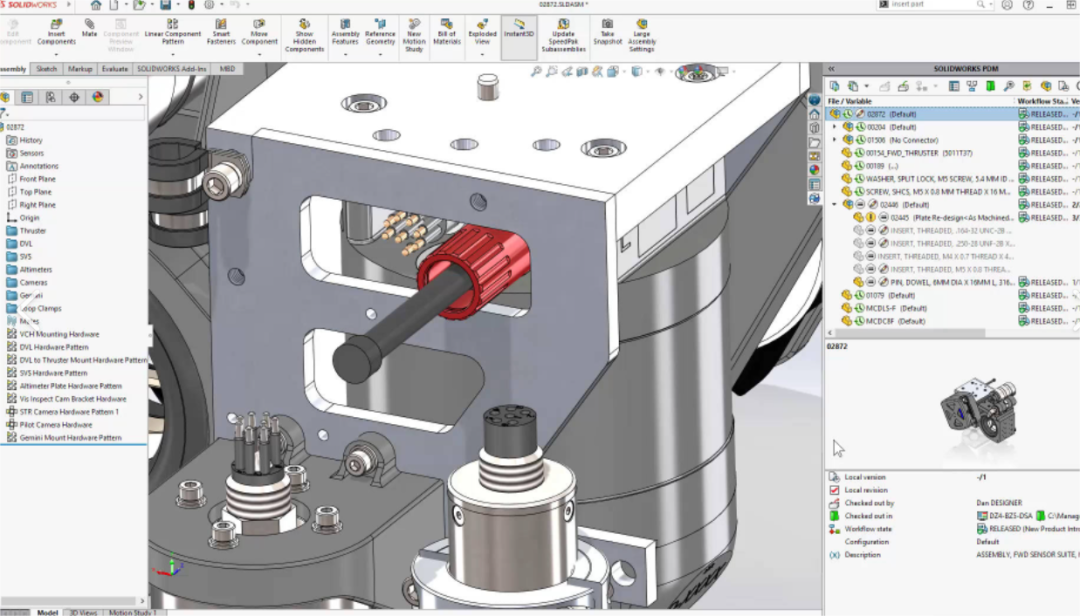Select Annotations in feature tree
Image resolution: width=1080 pixels, height=616 pixels.
[x=32, y=166]
